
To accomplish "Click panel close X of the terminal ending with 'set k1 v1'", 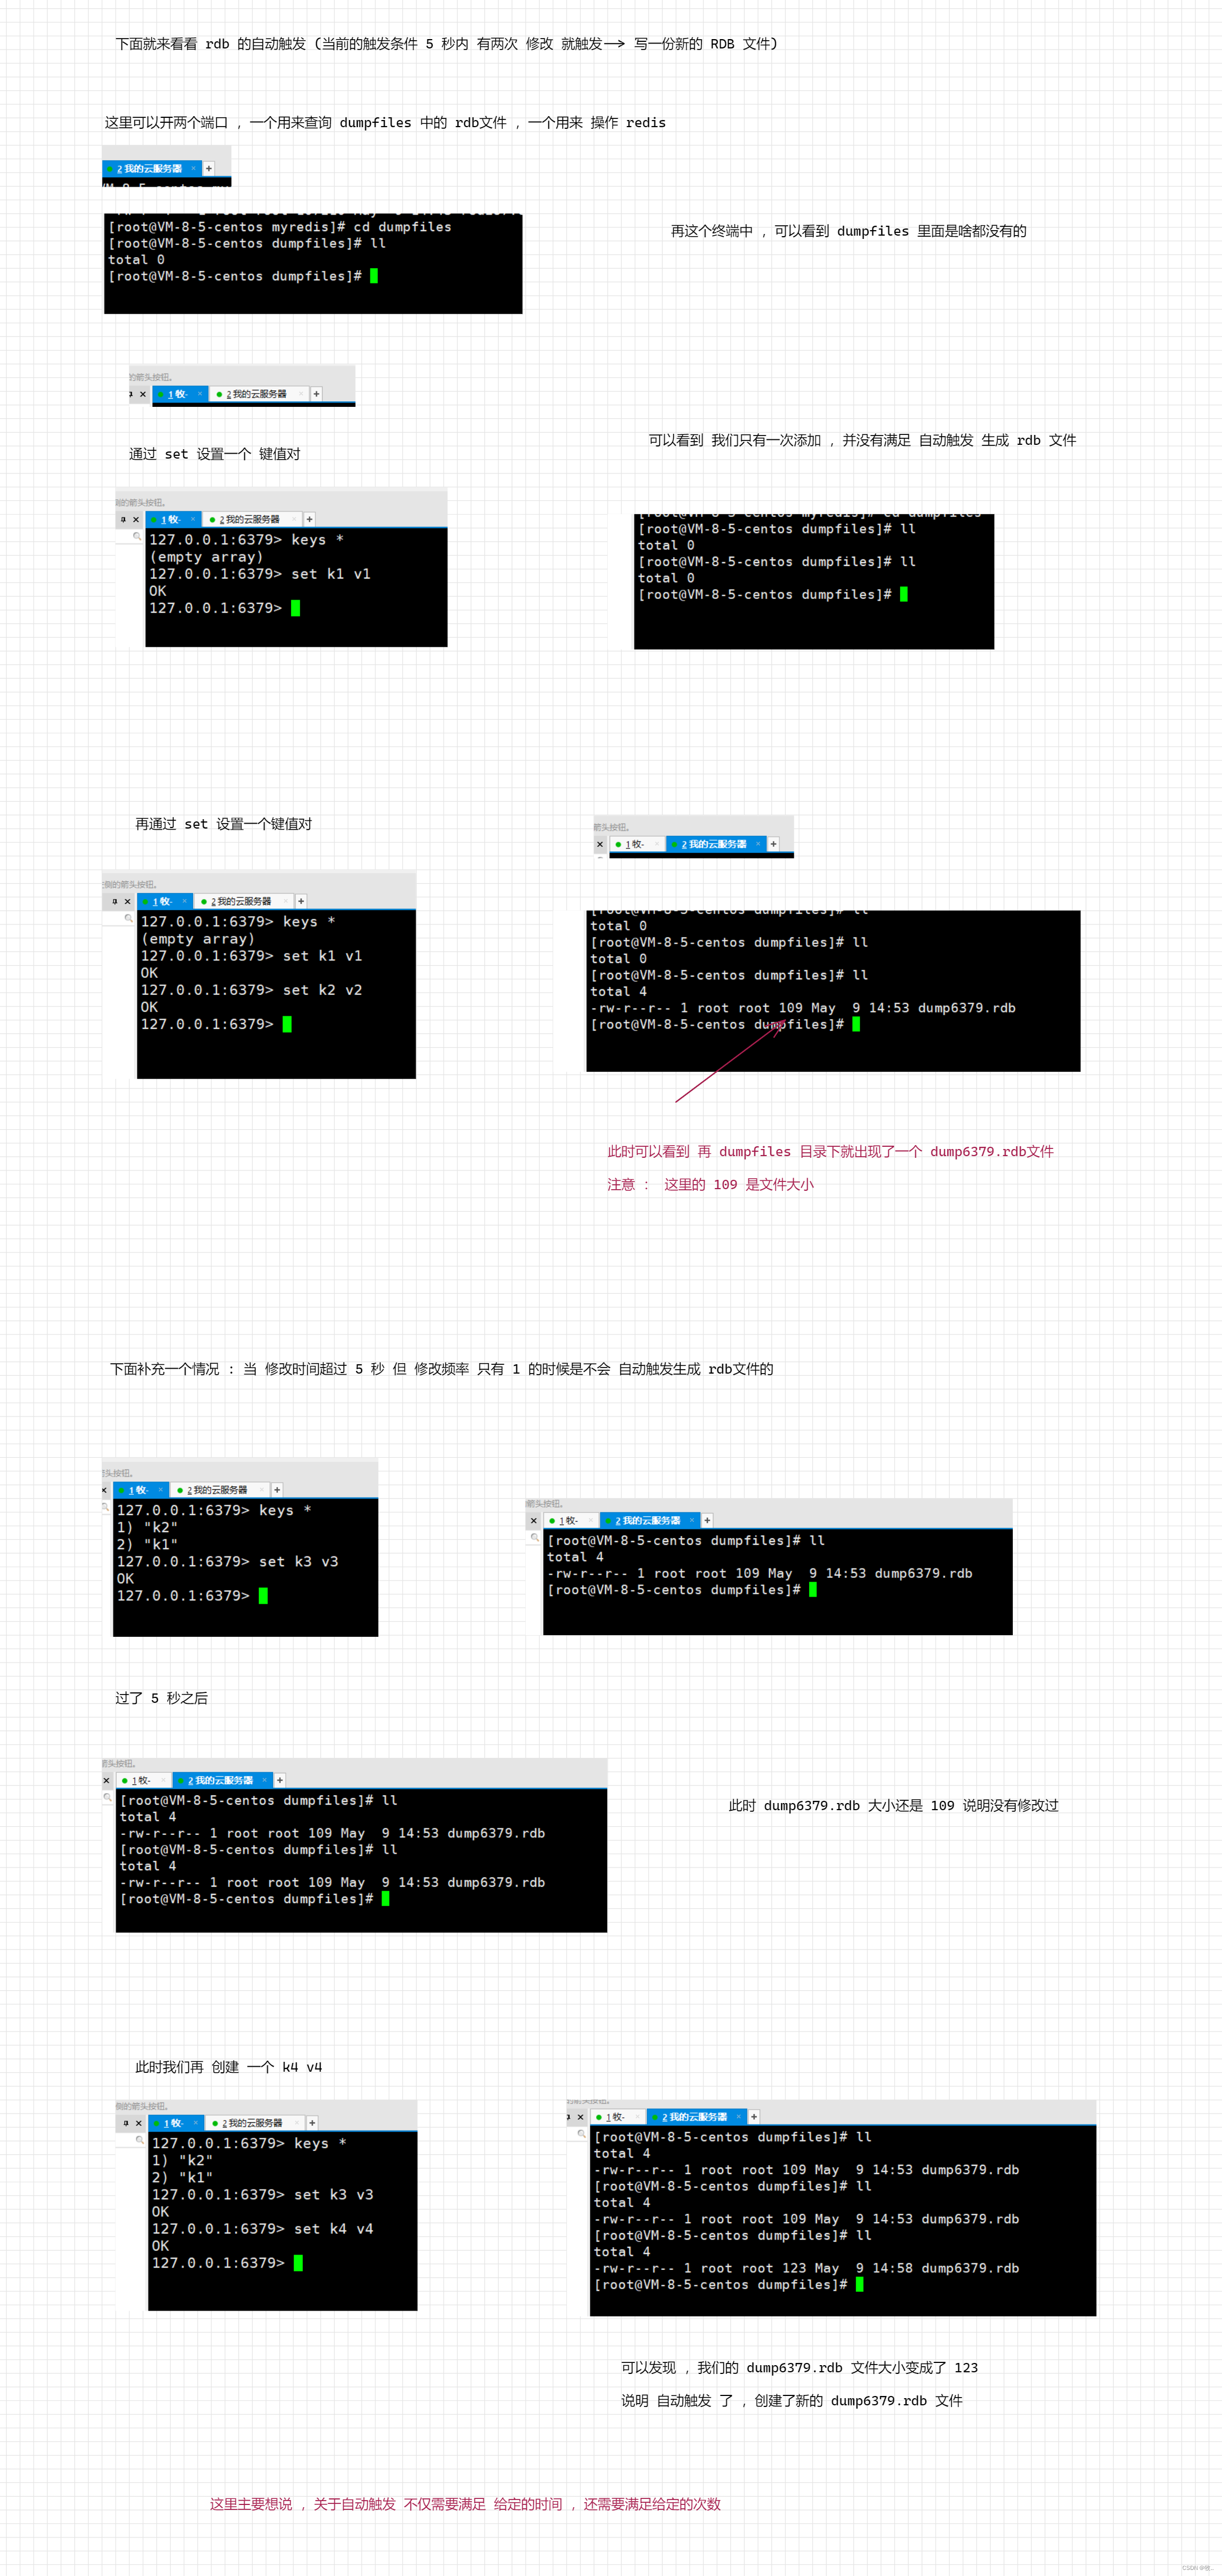I will (136, 519).
